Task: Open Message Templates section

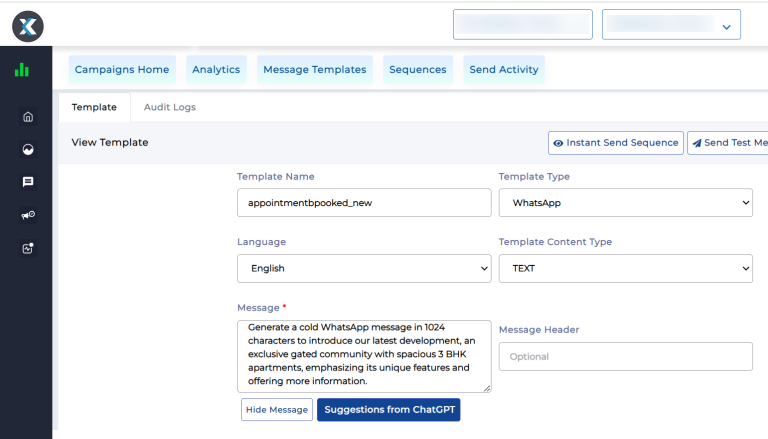Action: 314,70
